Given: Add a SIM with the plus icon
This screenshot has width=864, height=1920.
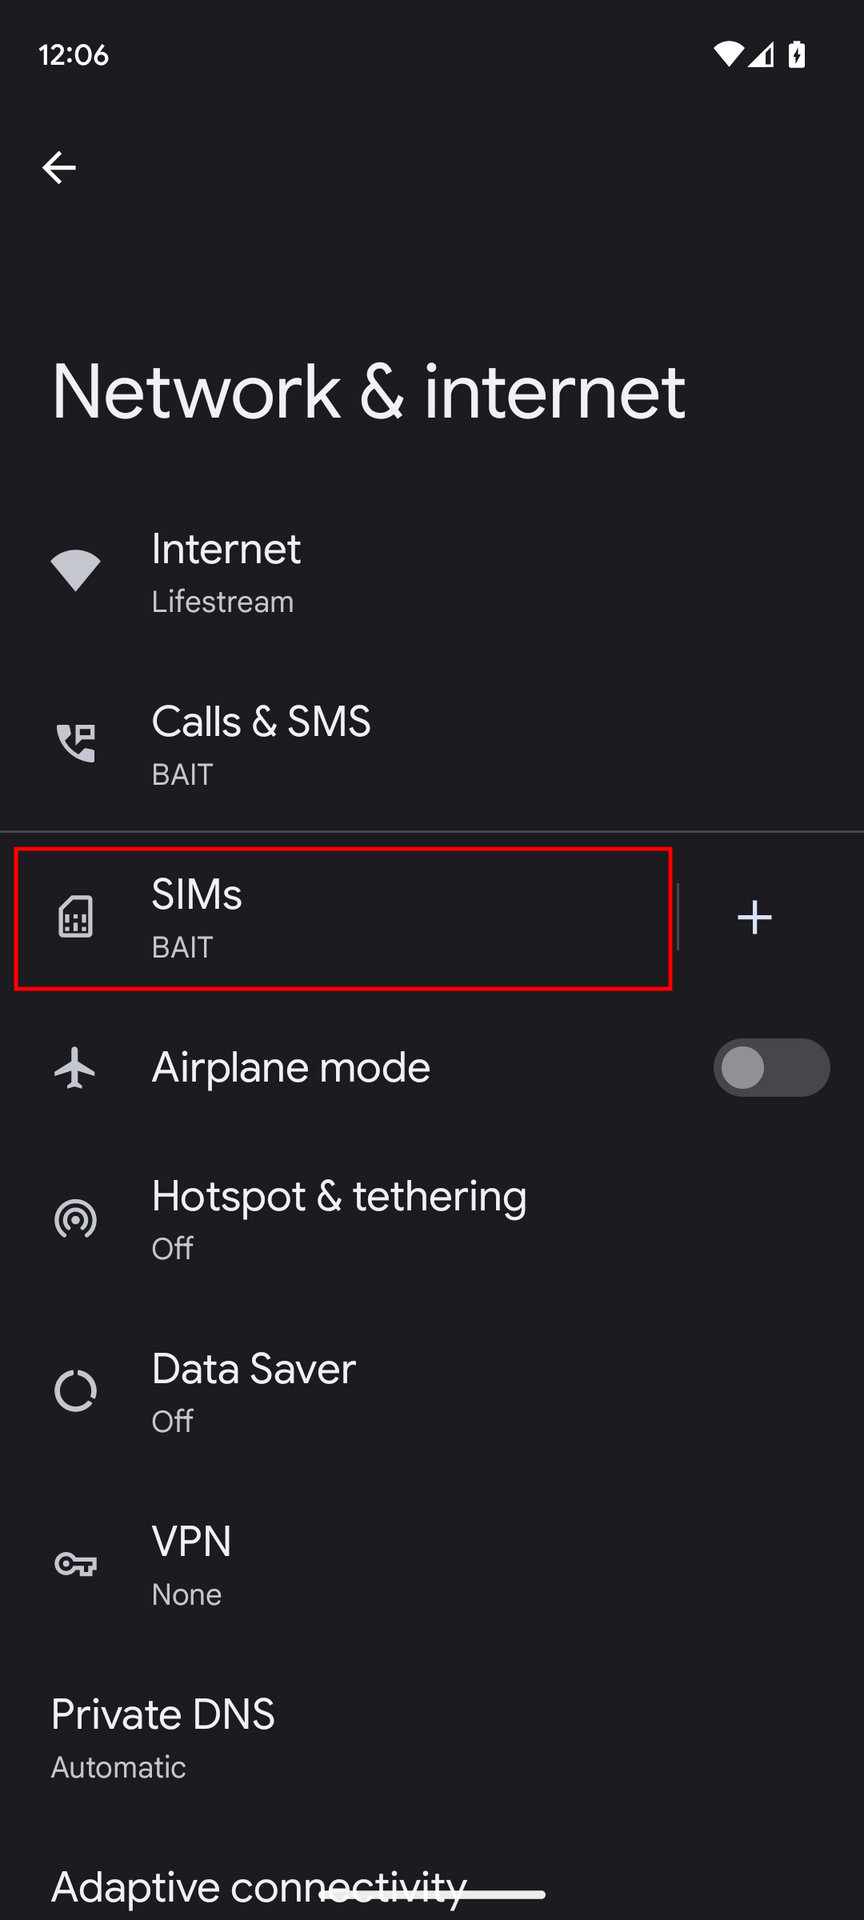Looking at the screenshot, I should (754, 917).
